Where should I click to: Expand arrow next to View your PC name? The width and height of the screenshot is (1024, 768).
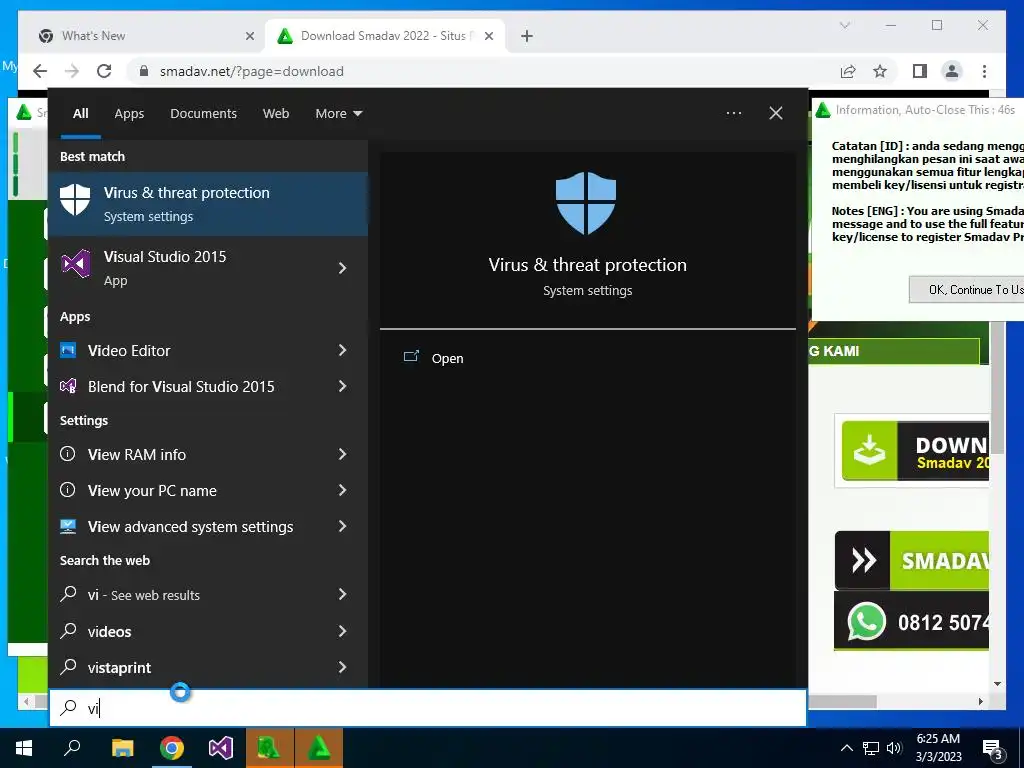click(342, 490)
